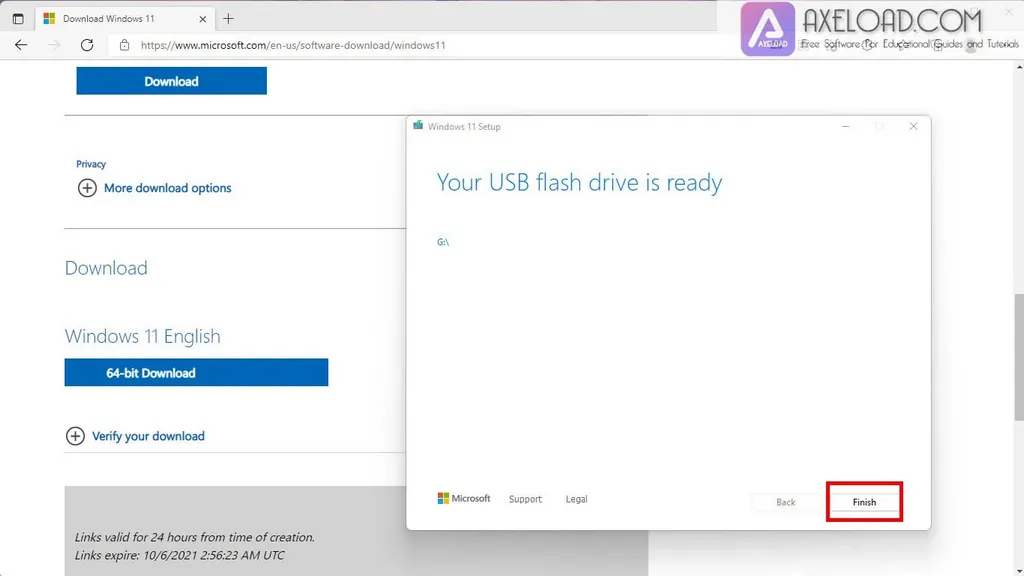Image resolution: width=1024 pixels, height=576 pixels.
Task: Click the 'Windows 11 English' heading
Action: [x=142, y=336]
